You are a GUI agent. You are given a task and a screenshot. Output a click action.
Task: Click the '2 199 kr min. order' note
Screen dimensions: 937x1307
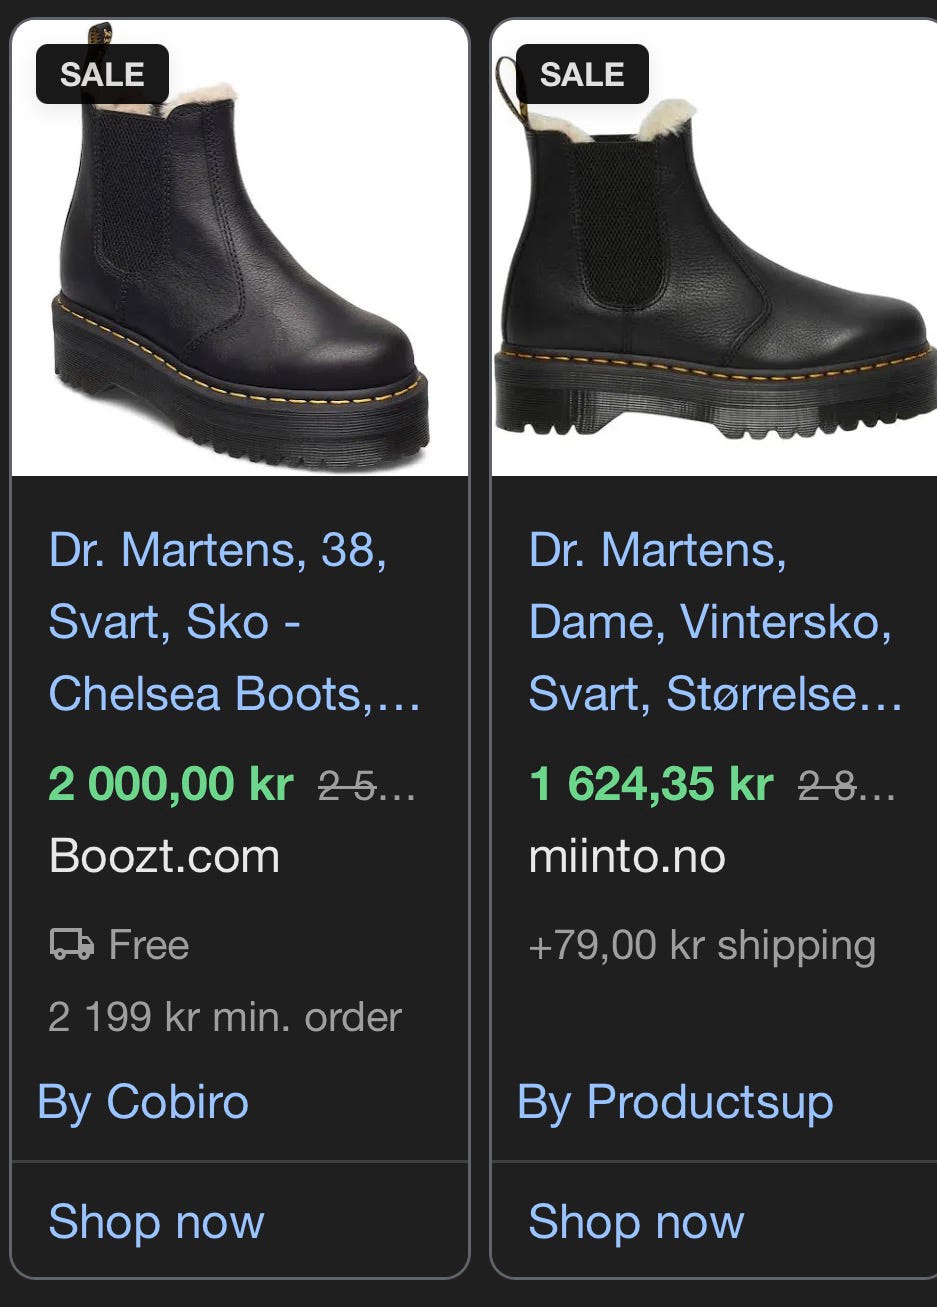click(225, 1017)
